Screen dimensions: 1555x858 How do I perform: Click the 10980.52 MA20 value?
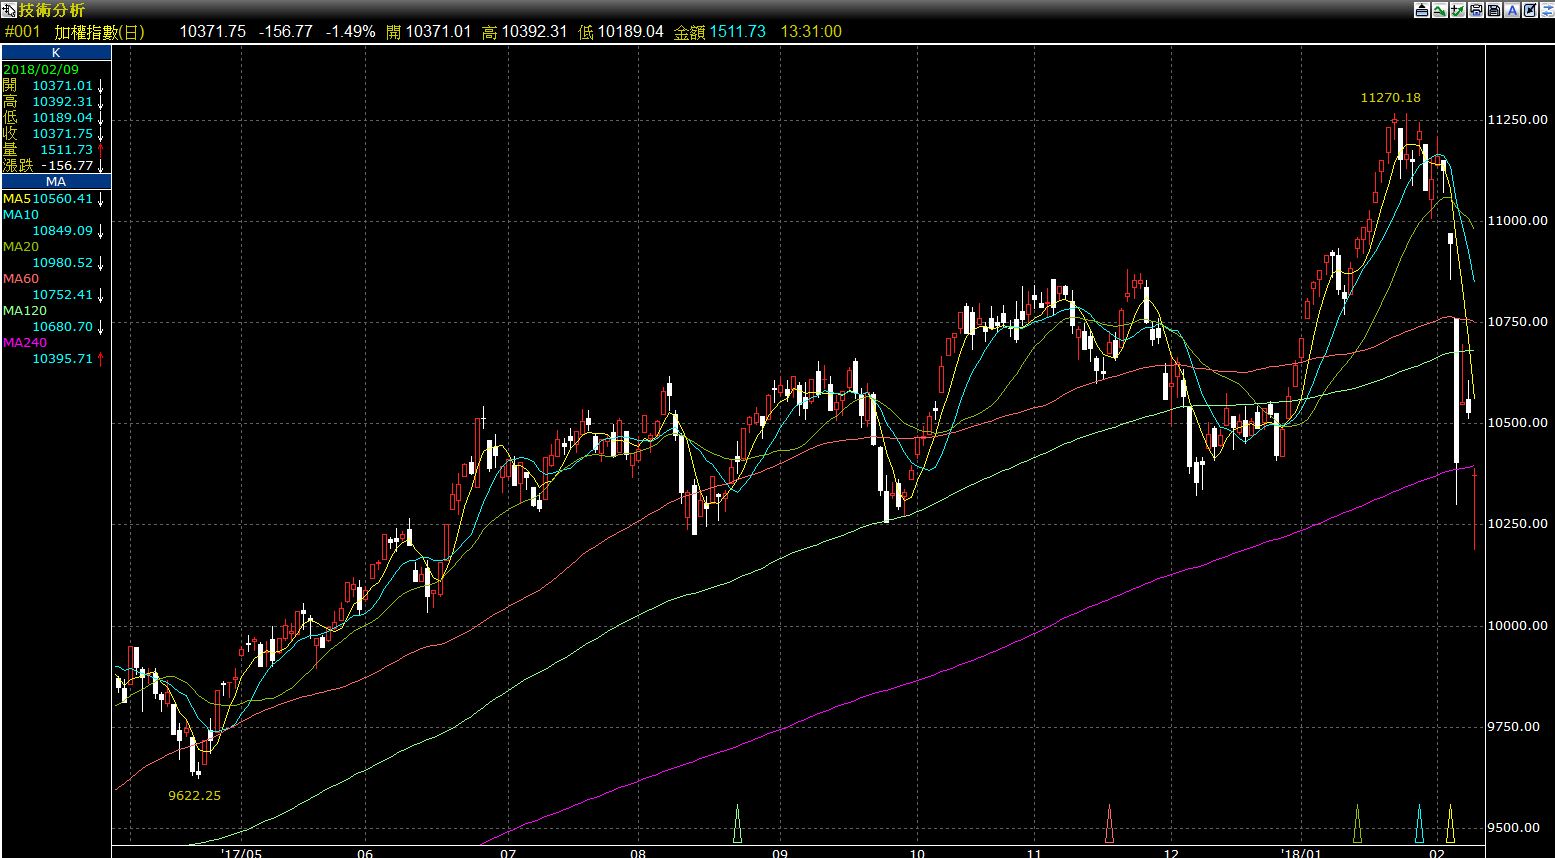[x=62, y=263]
